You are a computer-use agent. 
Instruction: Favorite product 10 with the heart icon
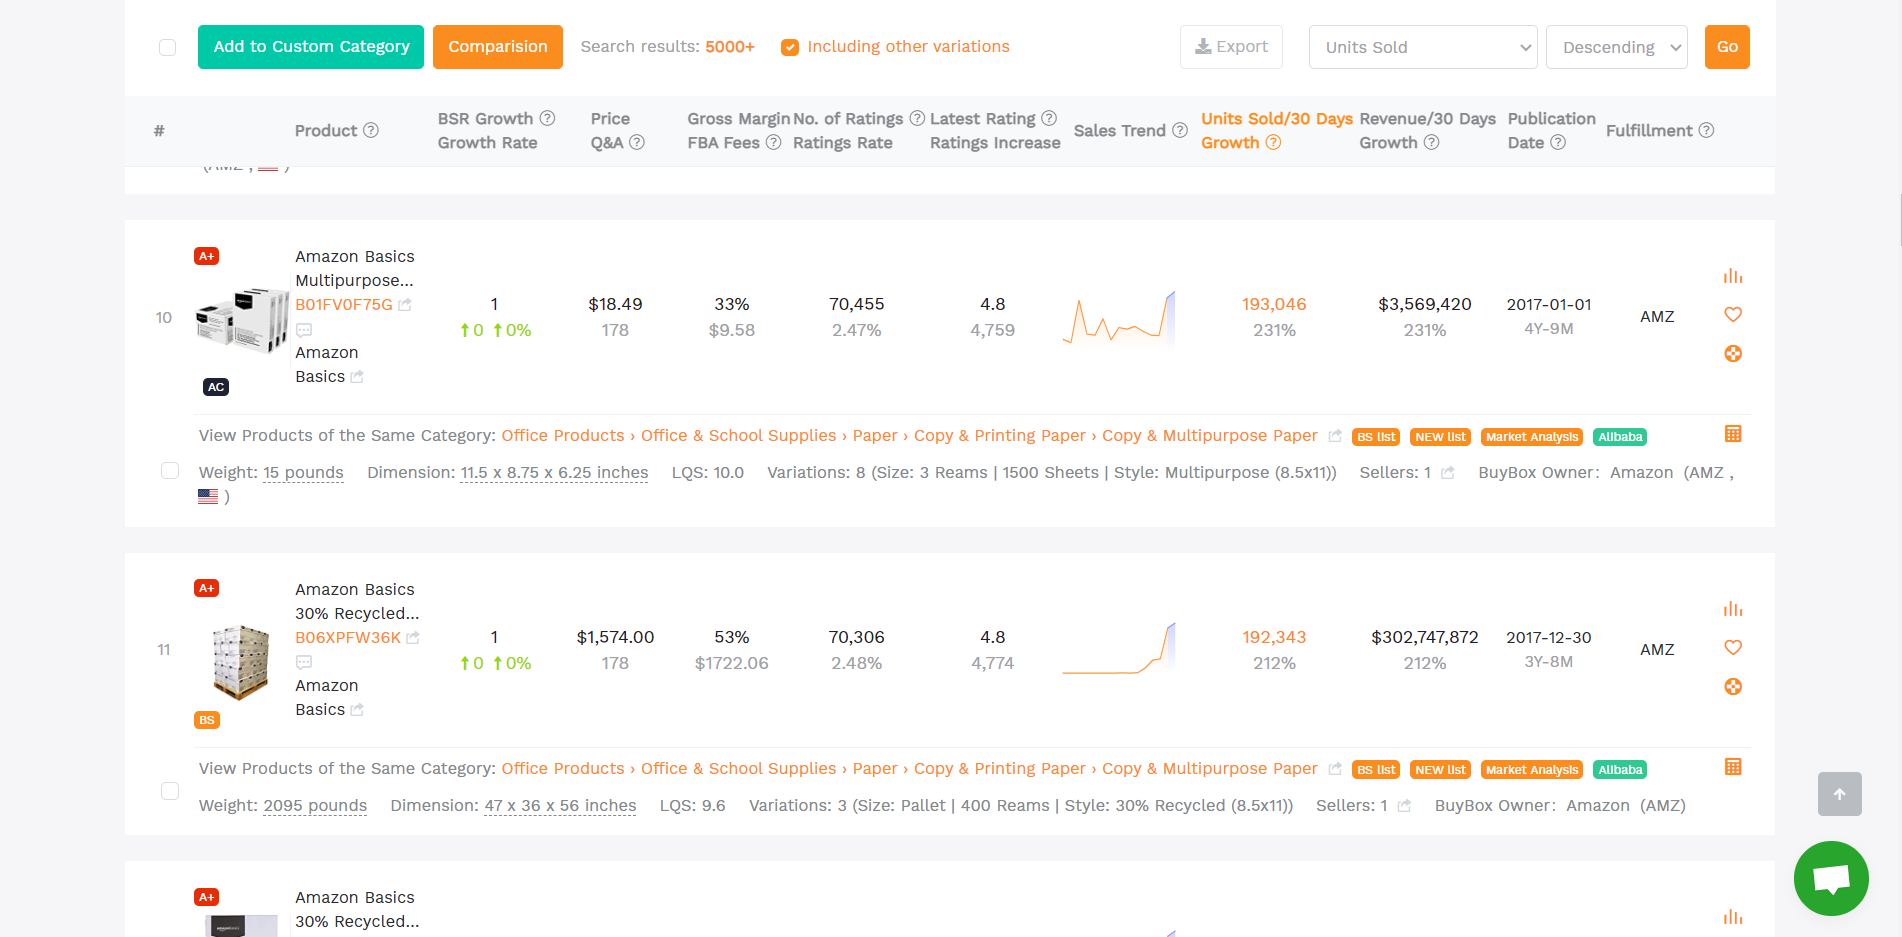1733,315
